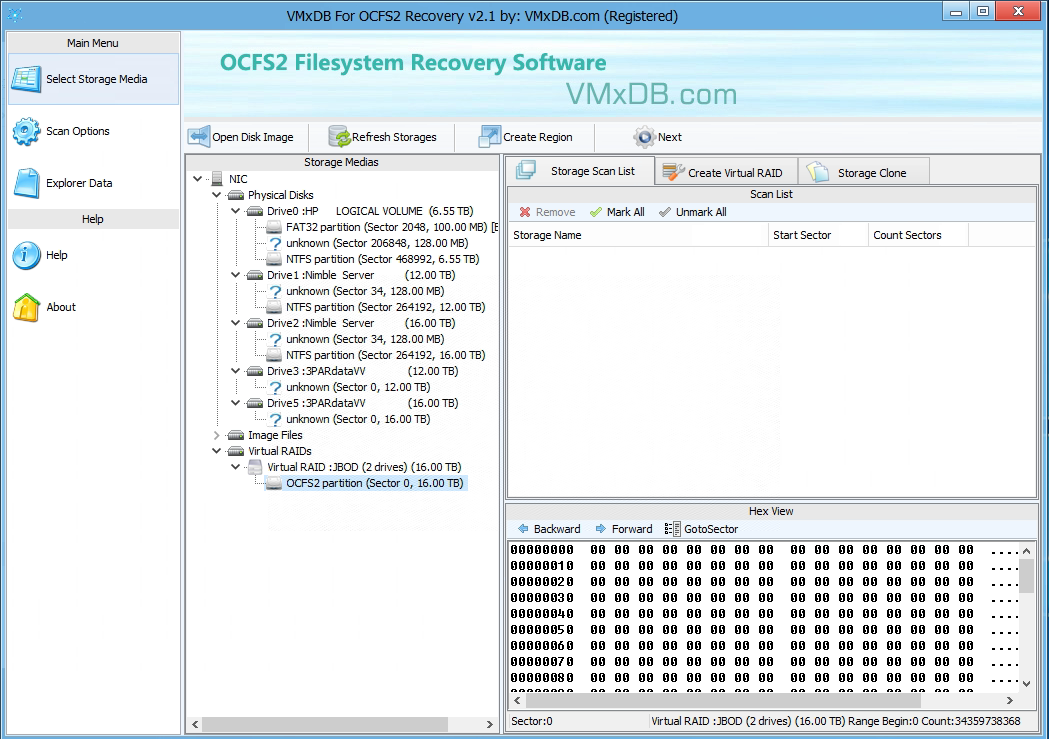Select unknown (Sector 0, 16.00 TB) entry
1049x739 pixels.
tap(358, 419)
